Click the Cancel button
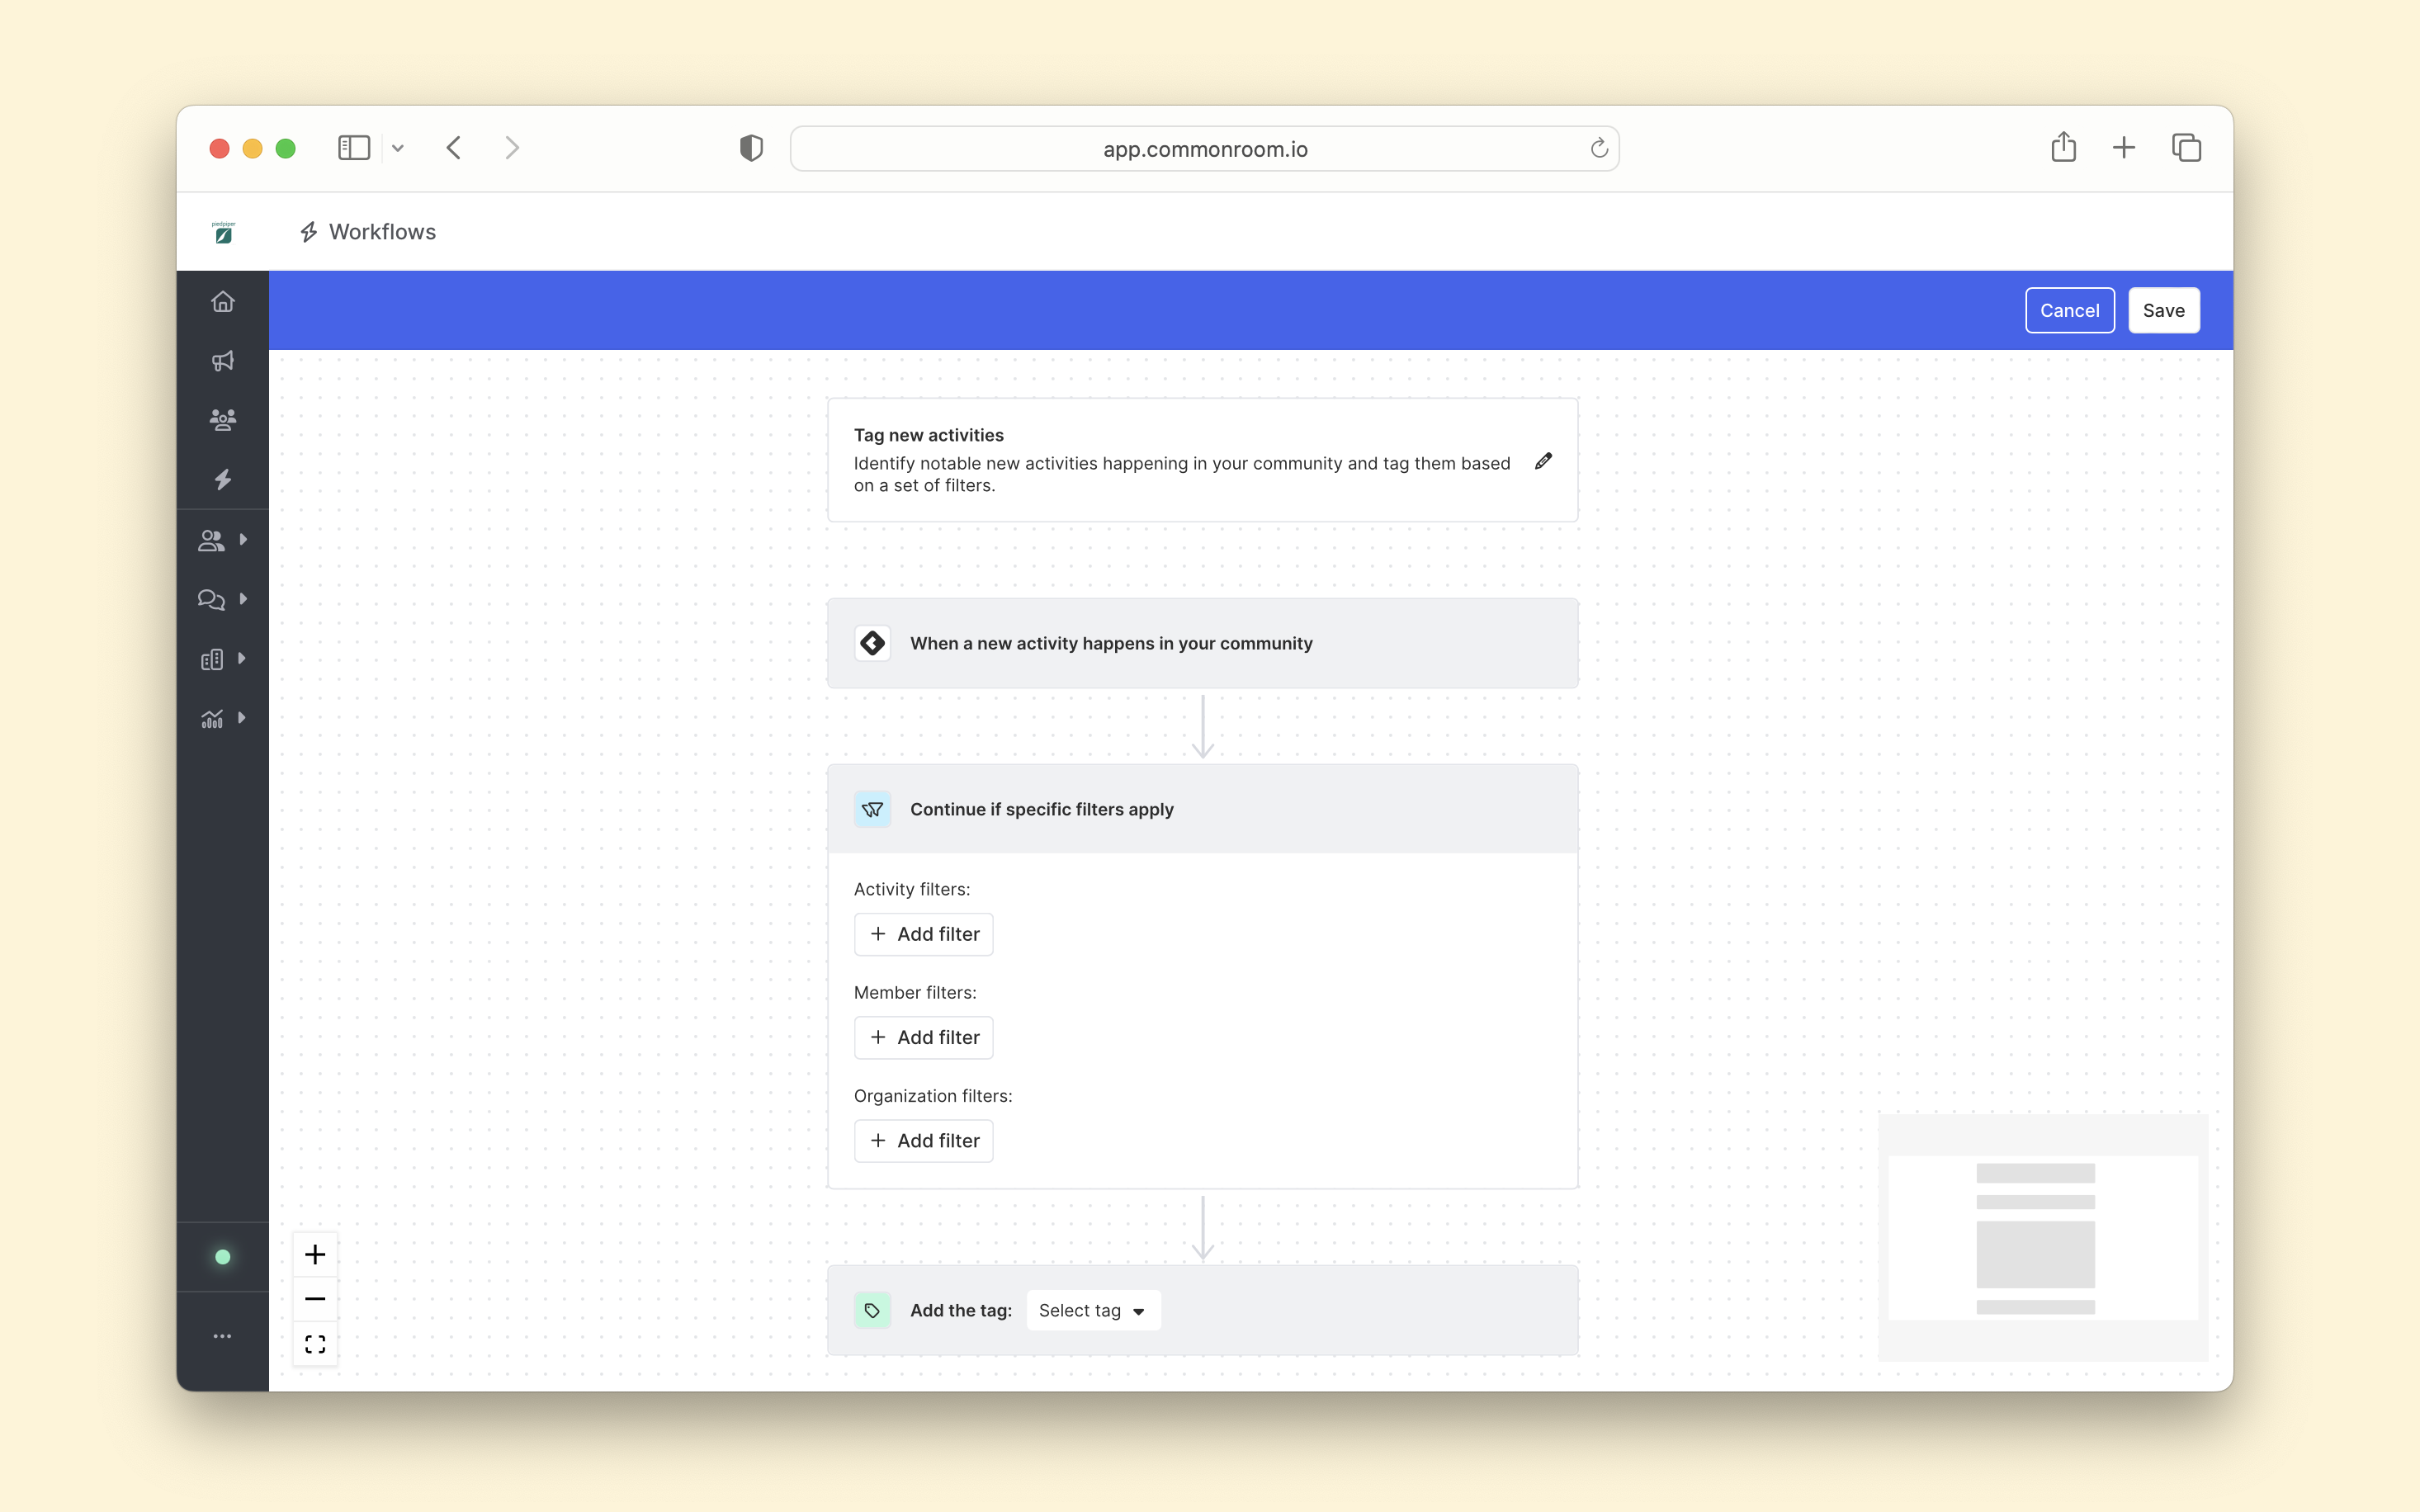2420x1512 pixels. tap(2069, 310)
